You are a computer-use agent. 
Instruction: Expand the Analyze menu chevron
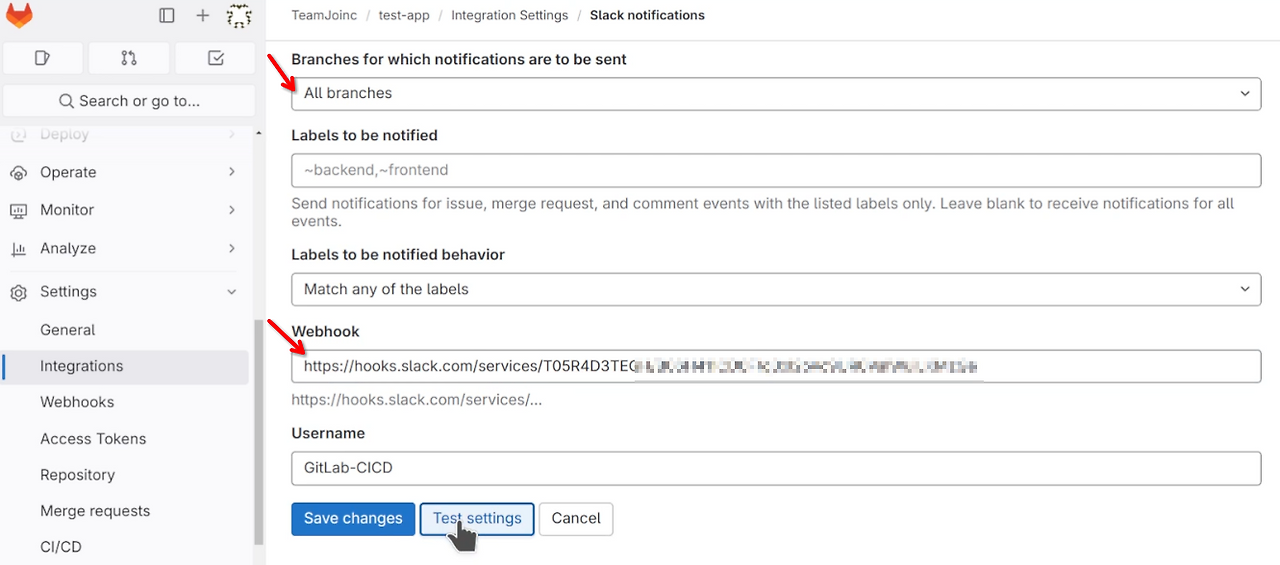(232, 248)
